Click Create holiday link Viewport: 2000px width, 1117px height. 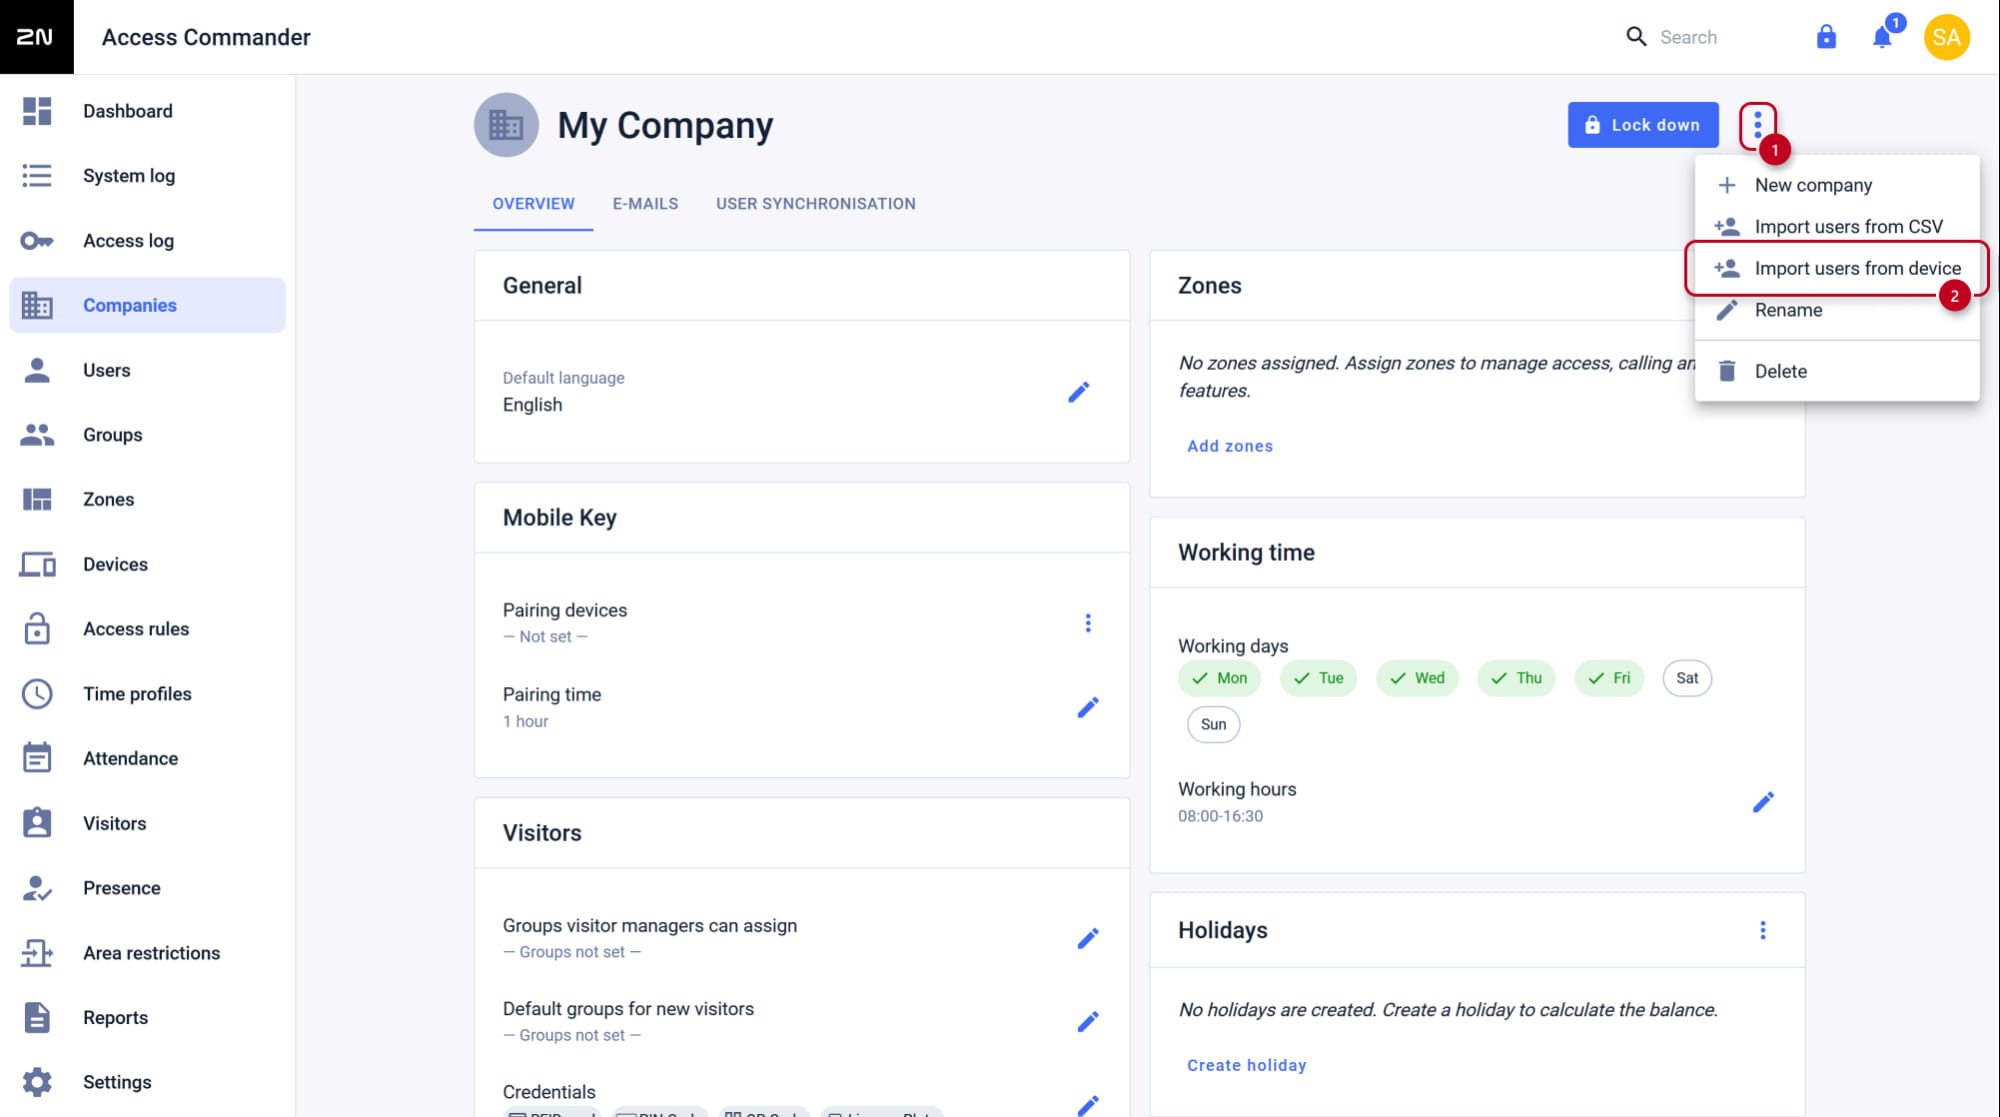tap(1246, 1065)
